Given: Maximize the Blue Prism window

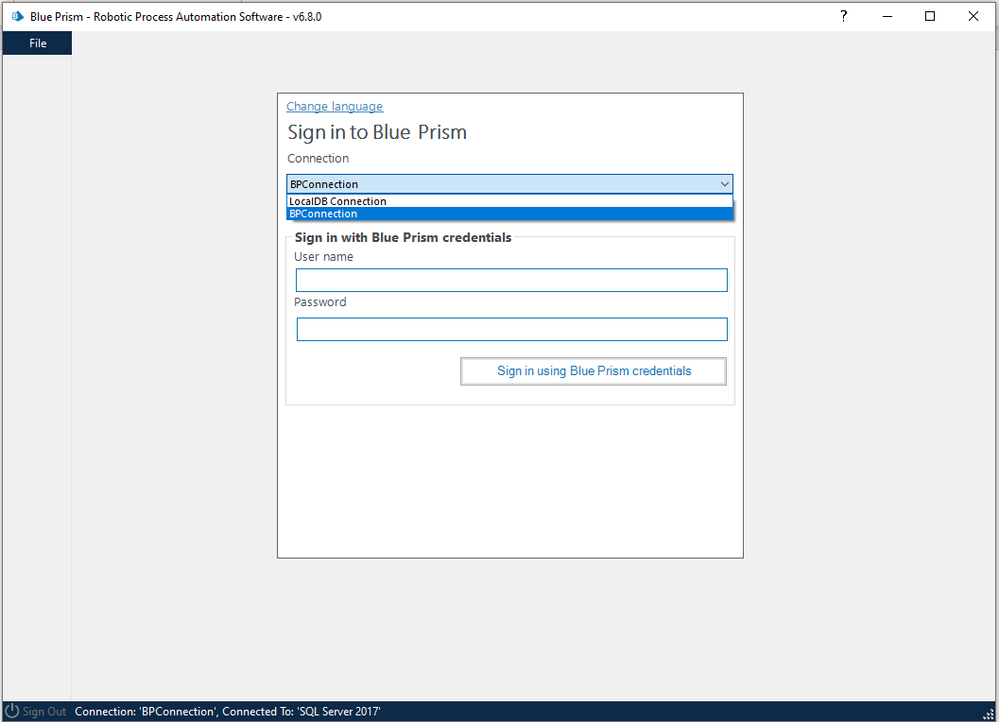Looking at the screenshot, I should click(x=930, y=16).
